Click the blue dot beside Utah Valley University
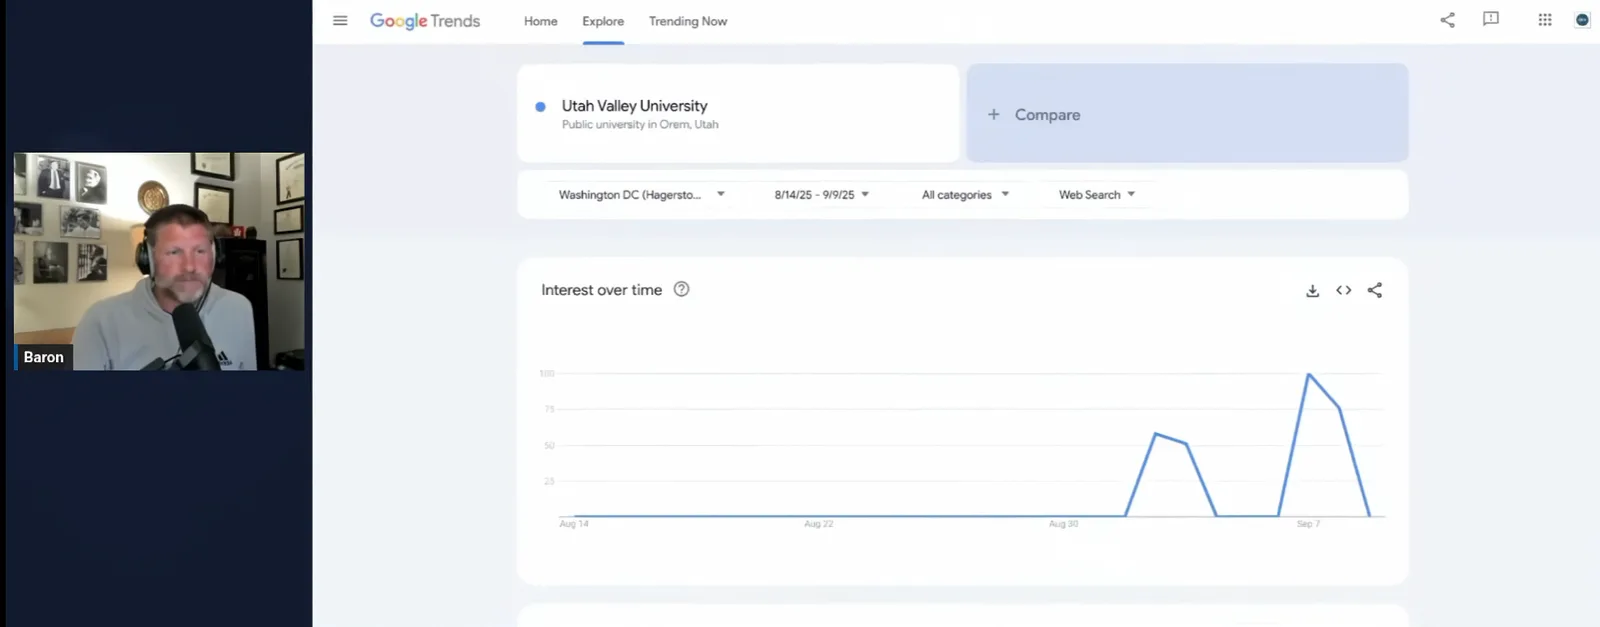1600x627 pixels. 540,106
